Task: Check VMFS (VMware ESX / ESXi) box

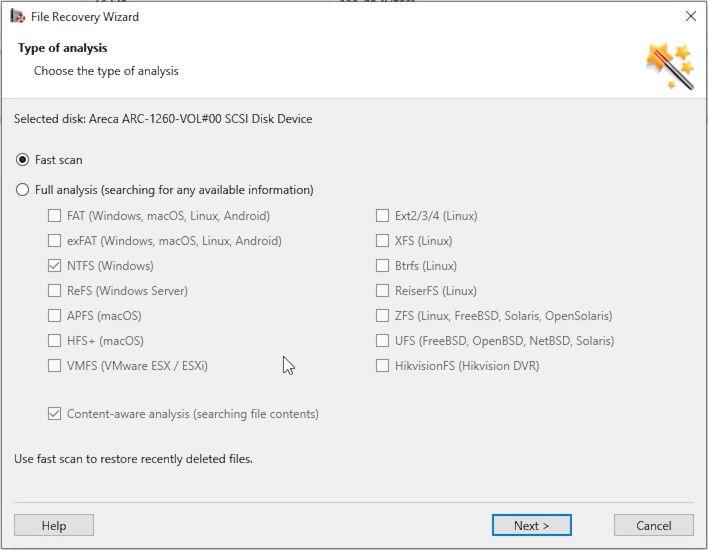Action: 55,365
